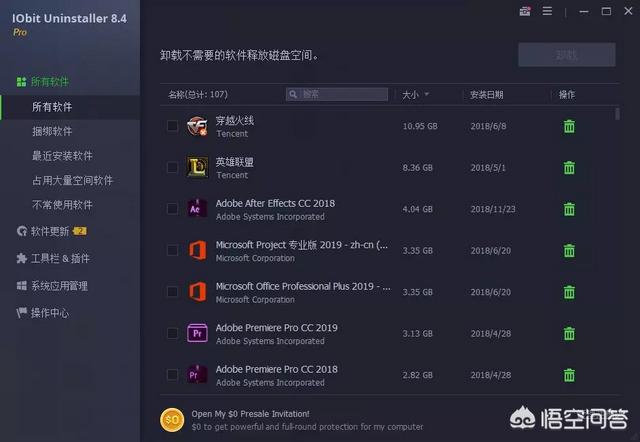Image resolution: width=640 pixels, height=442 pixels.
Task: Open 不常使用软件 in the sidebar
Action: pyautogui.click(x=62, y=205)
